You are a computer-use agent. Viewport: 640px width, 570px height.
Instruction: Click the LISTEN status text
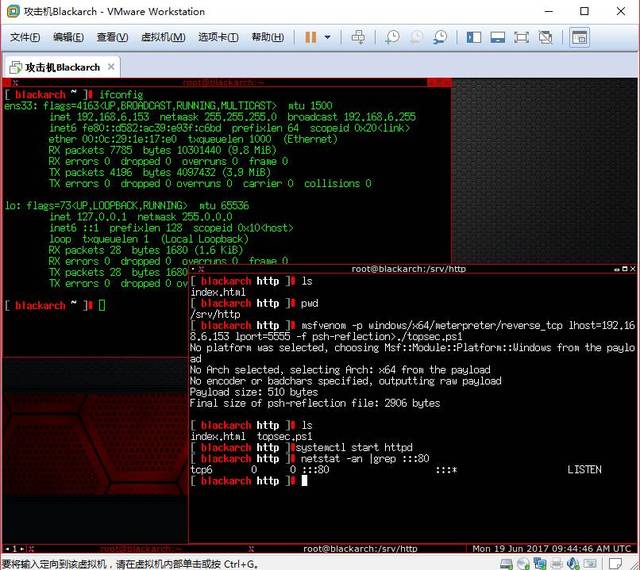coord(584,470)
